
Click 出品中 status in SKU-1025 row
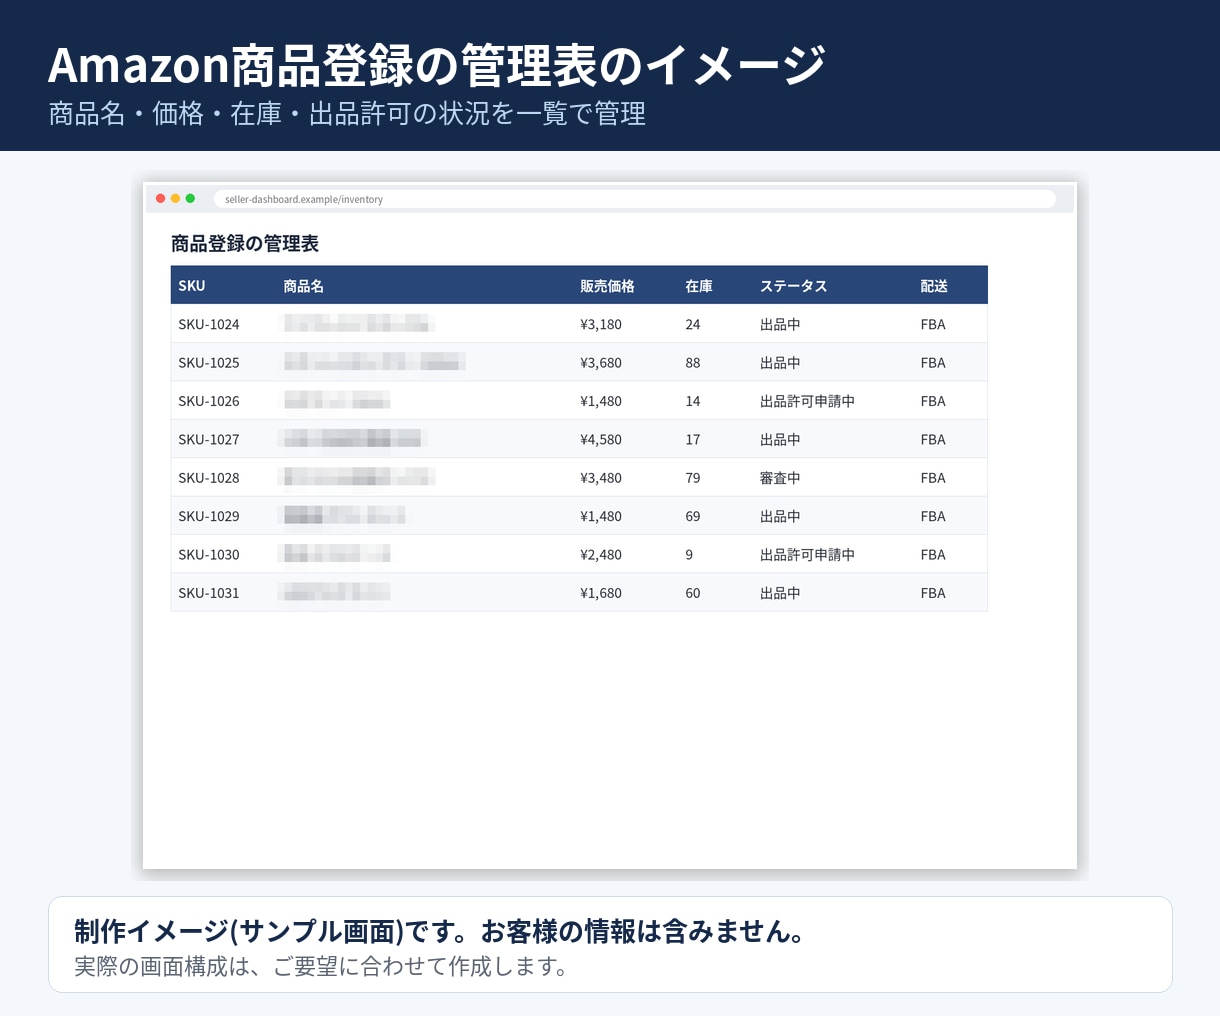780,363
